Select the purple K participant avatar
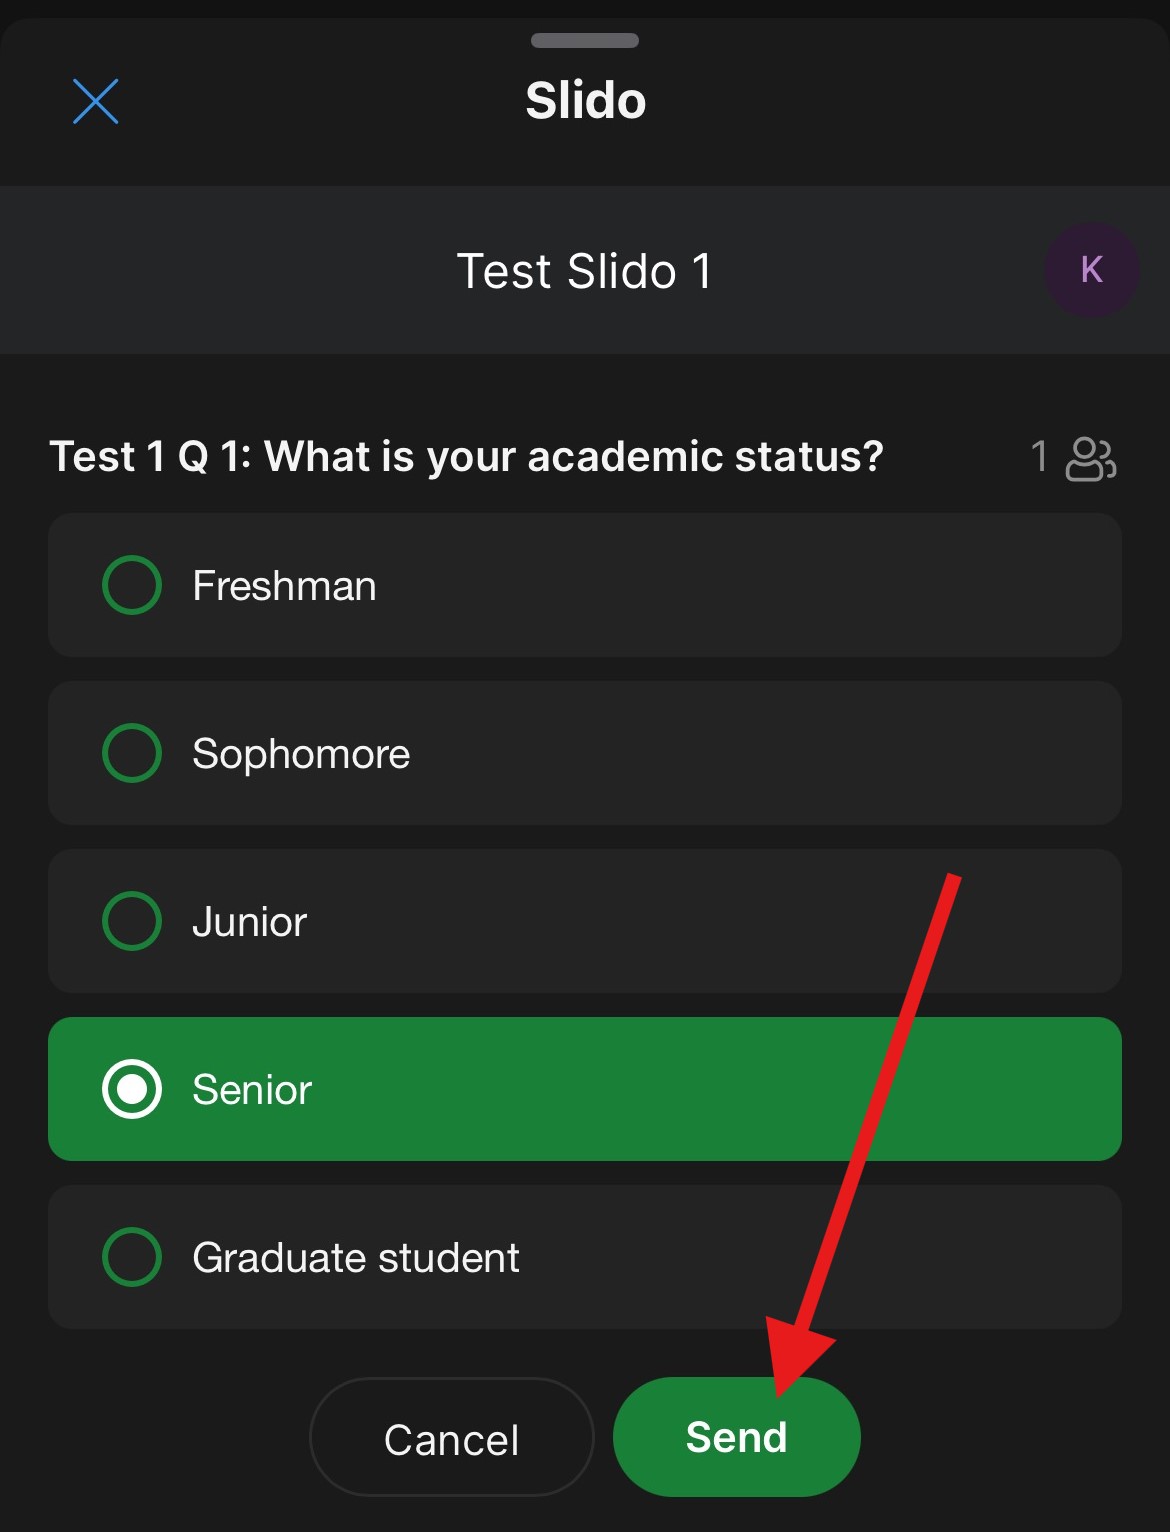Screen dimensions: 1170x1532 pyautogui.click(x=1091, y=269)
